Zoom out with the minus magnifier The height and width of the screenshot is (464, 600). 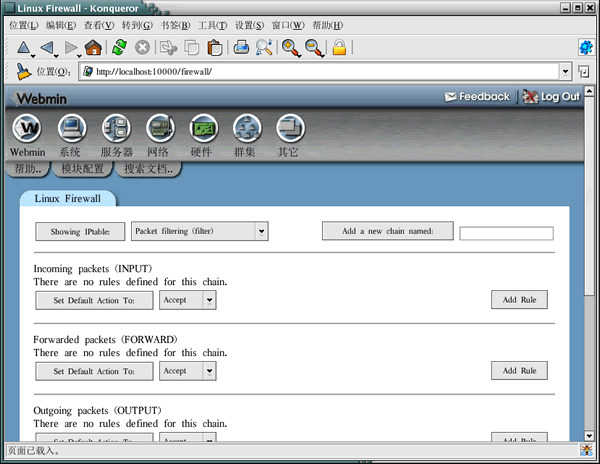click(x=314, y=48)
